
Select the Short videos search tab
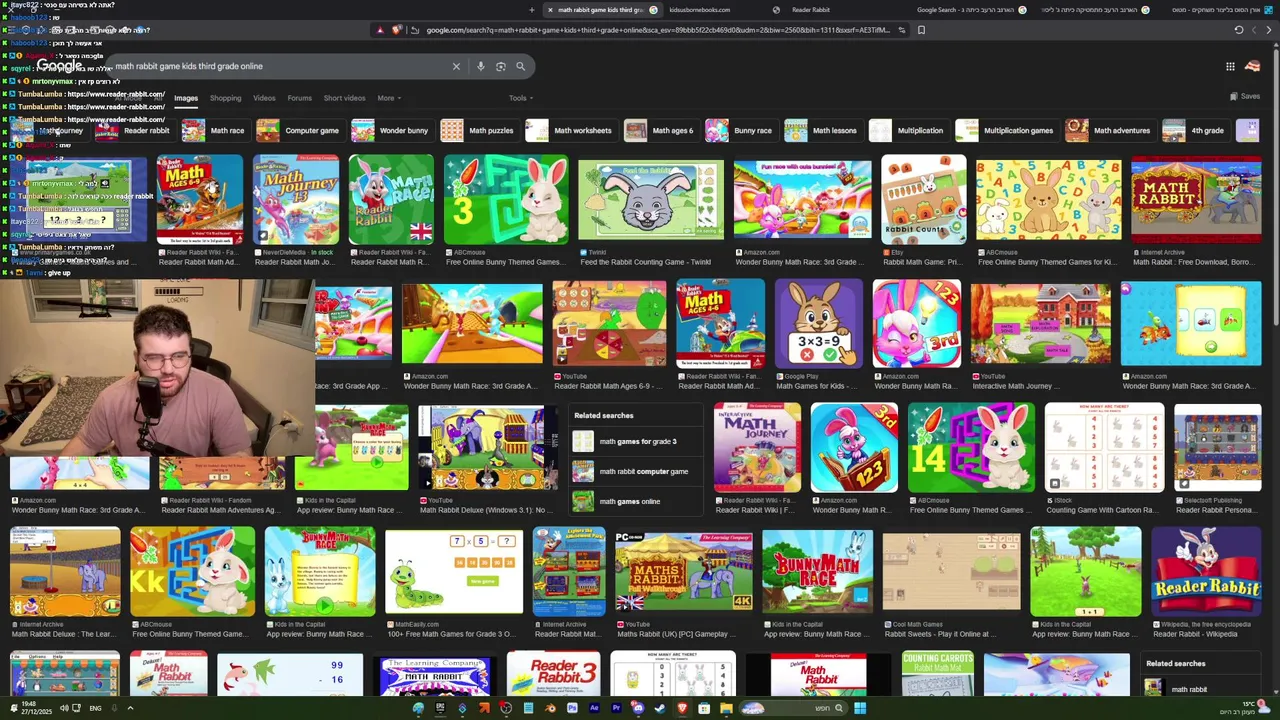[x=344, y=98]
